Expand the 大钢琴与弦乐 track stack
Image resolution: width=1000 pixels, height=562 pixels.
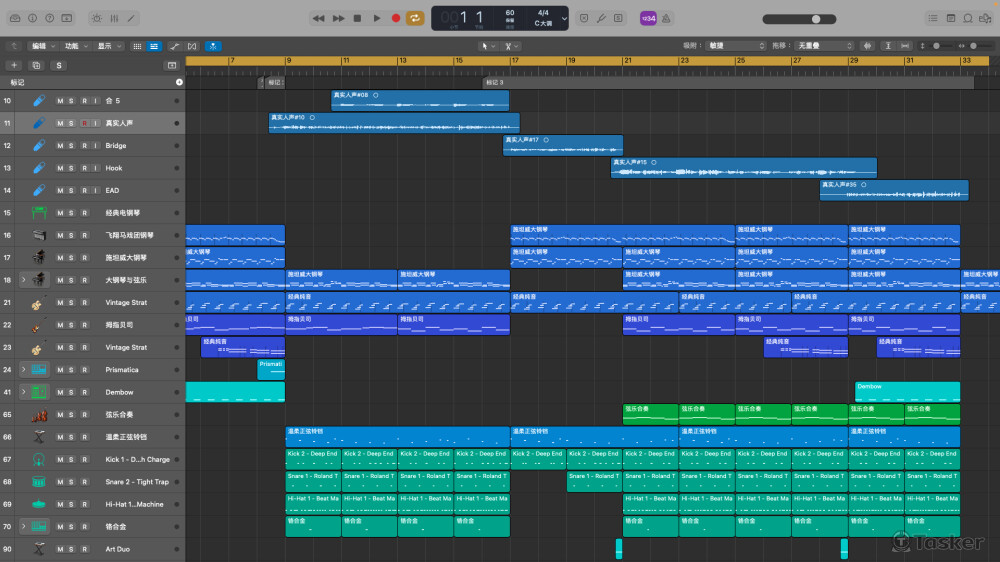coord(24,280)
